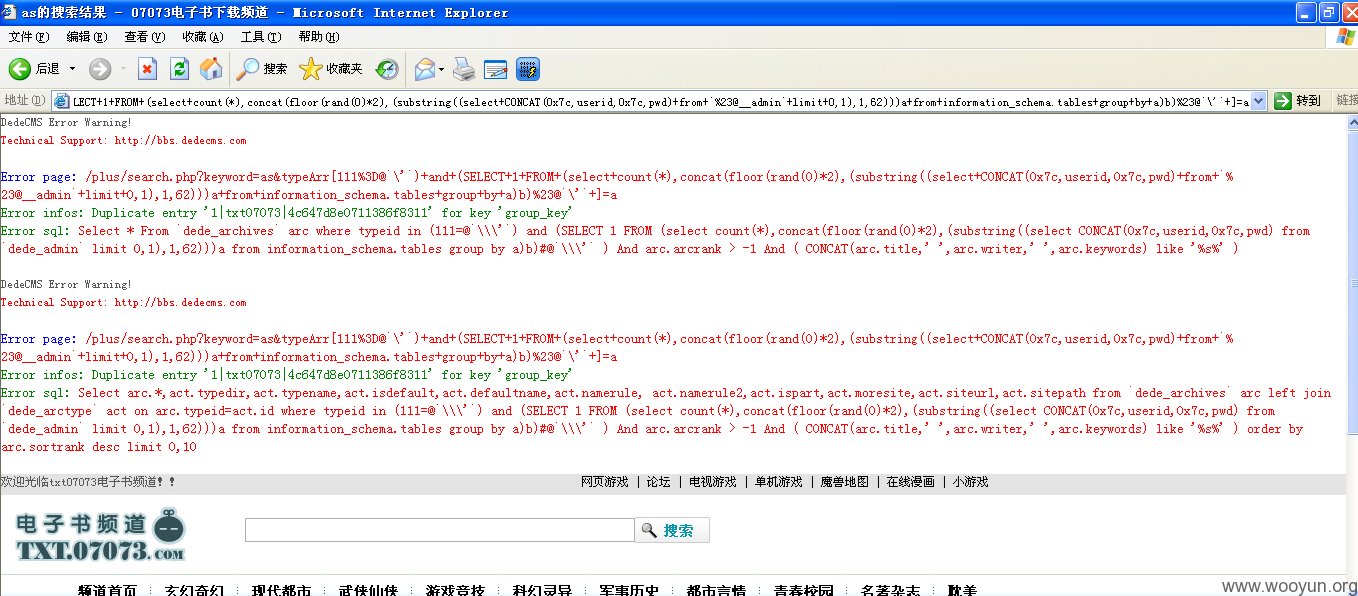Click the Edit page icon in the toolbar
Image resolution: width=1358 pixels, height=596 pixels.
coord(496,69)
